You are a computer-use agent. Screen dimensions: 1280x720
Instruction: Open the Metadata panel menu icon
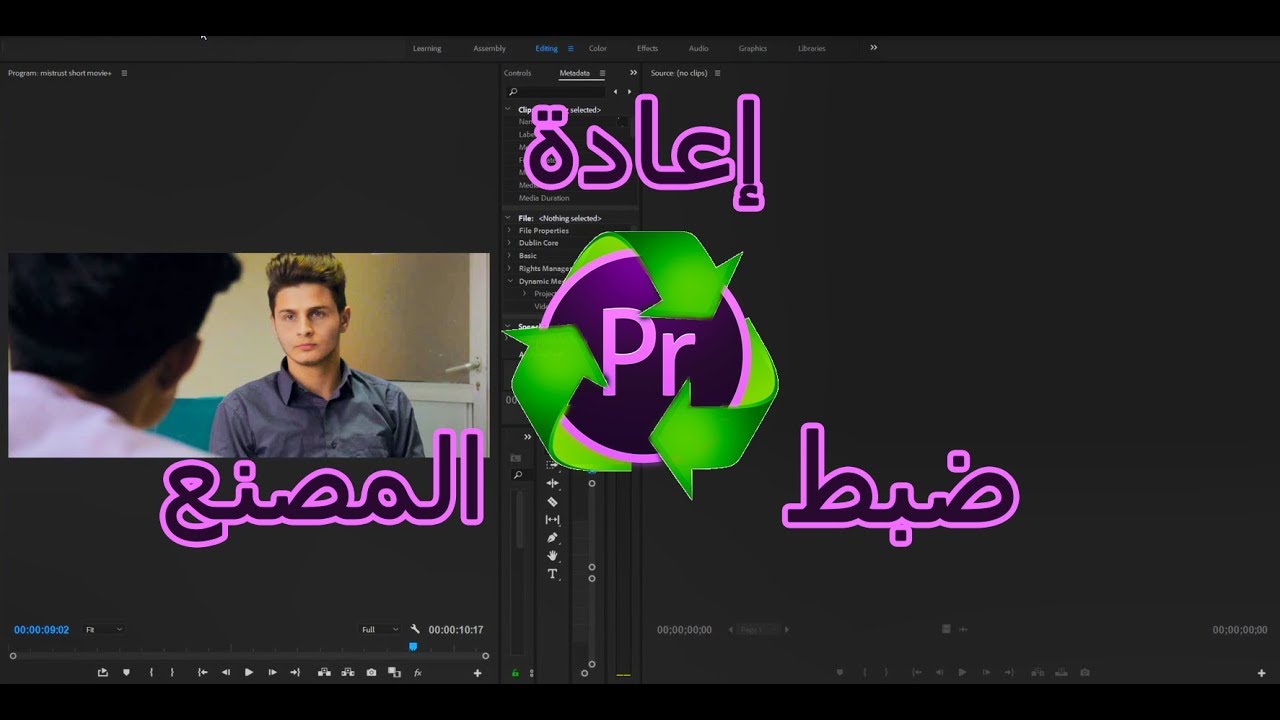click(x=602, y=73)
